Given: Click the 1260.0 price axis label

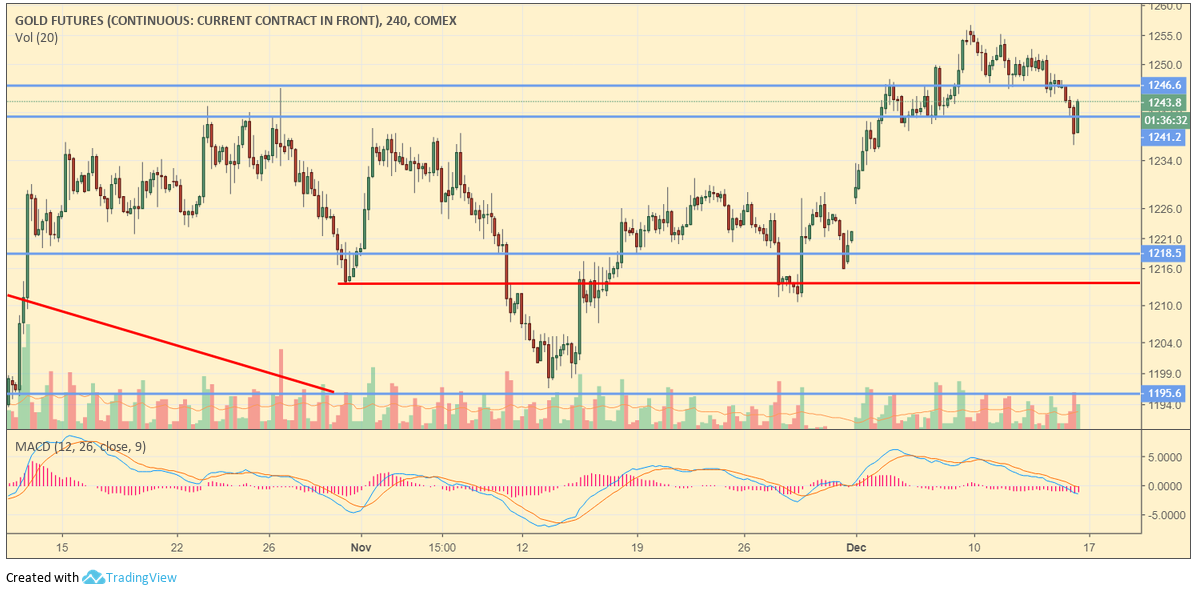Looking at the screenshot, I should tap(1166, 7).
